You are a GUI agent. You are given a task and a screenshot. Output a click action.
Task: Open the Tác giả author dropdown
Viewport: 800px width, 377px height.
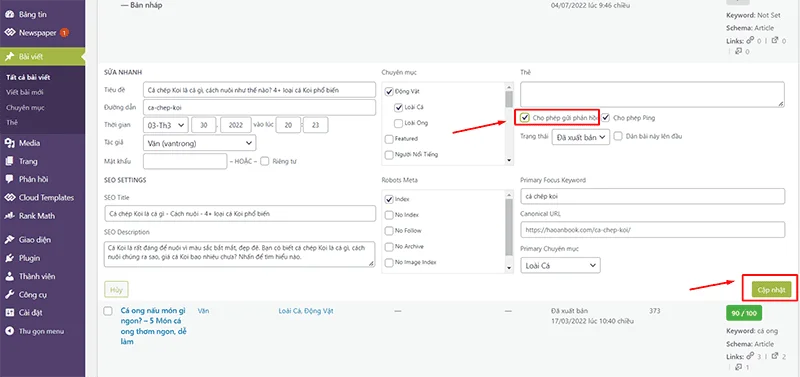tap(199, 143)
